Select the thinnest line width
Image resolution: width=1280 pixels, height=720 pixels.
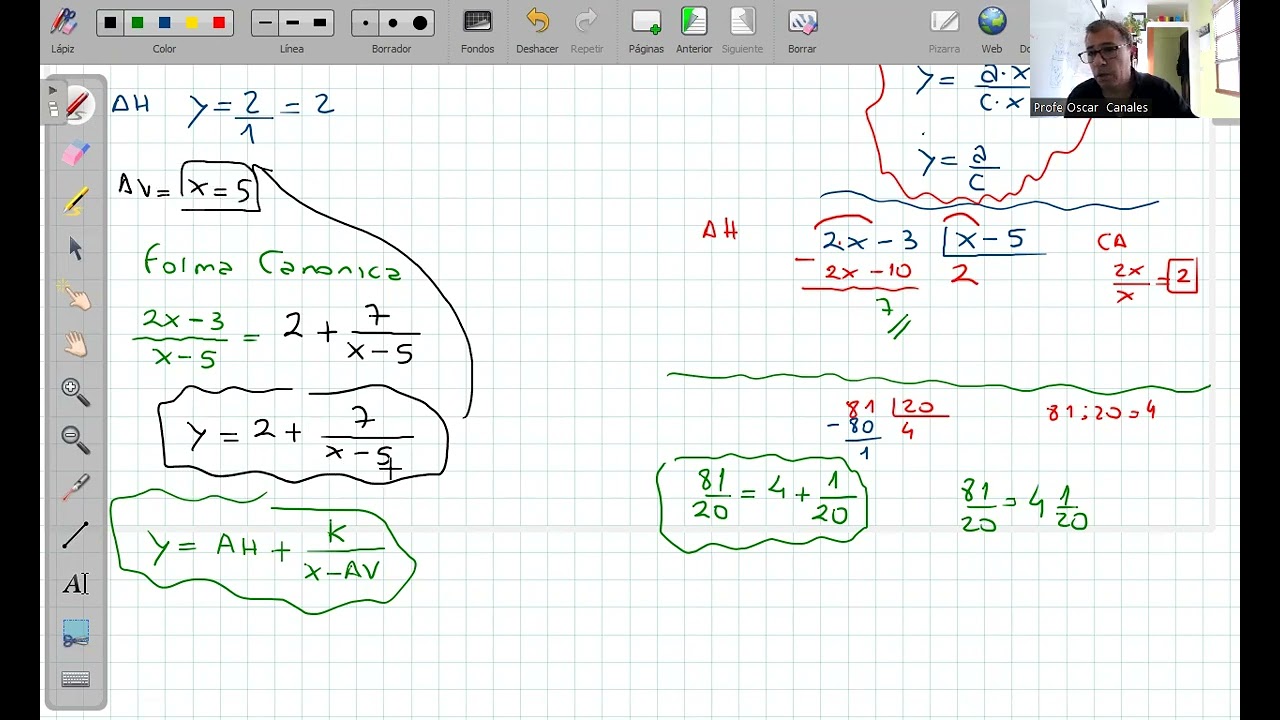[x=265, y=22]
